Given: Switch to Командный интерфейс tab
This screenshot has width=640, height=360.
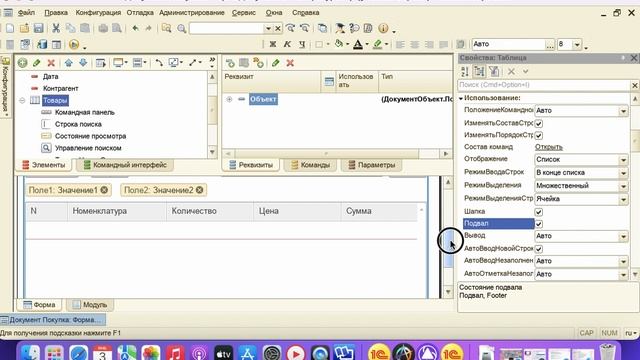Looking at the screenshot, I should (125, 165).
